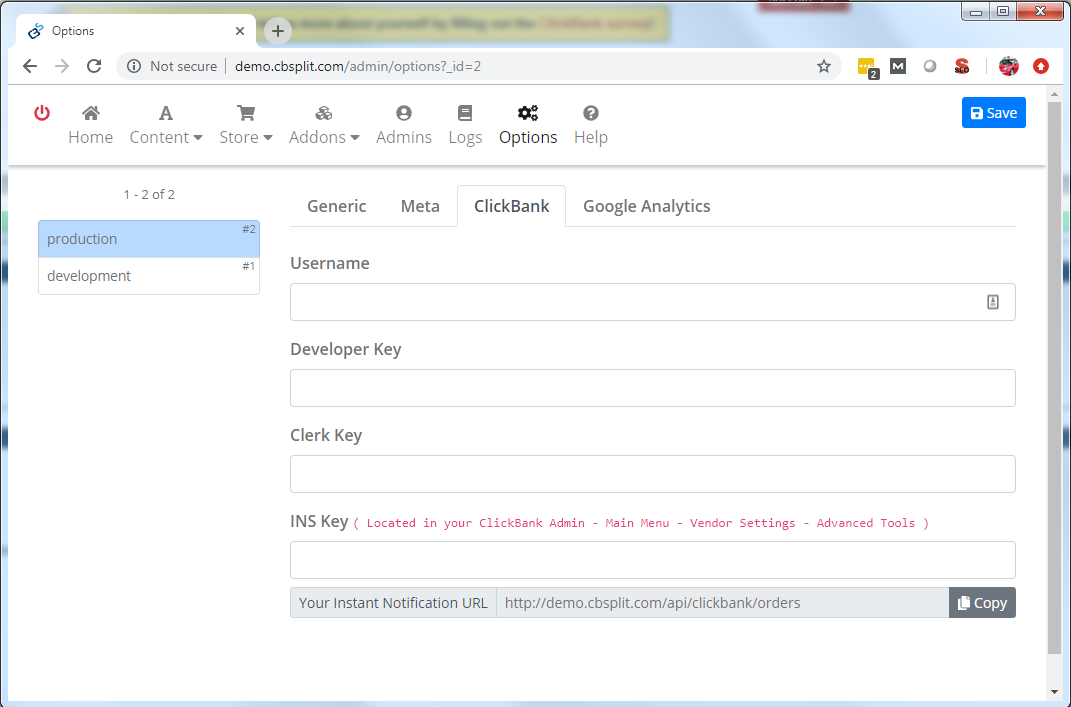The height and width of the screenshot is (707, 1071).
Task: Open a new browser tab
Action: pos(278,31)
